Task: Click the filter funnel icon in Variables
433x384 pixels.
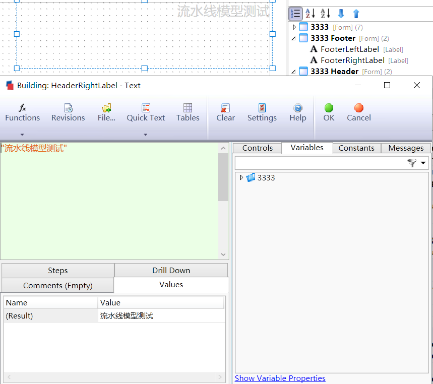Action: point(412,163)
